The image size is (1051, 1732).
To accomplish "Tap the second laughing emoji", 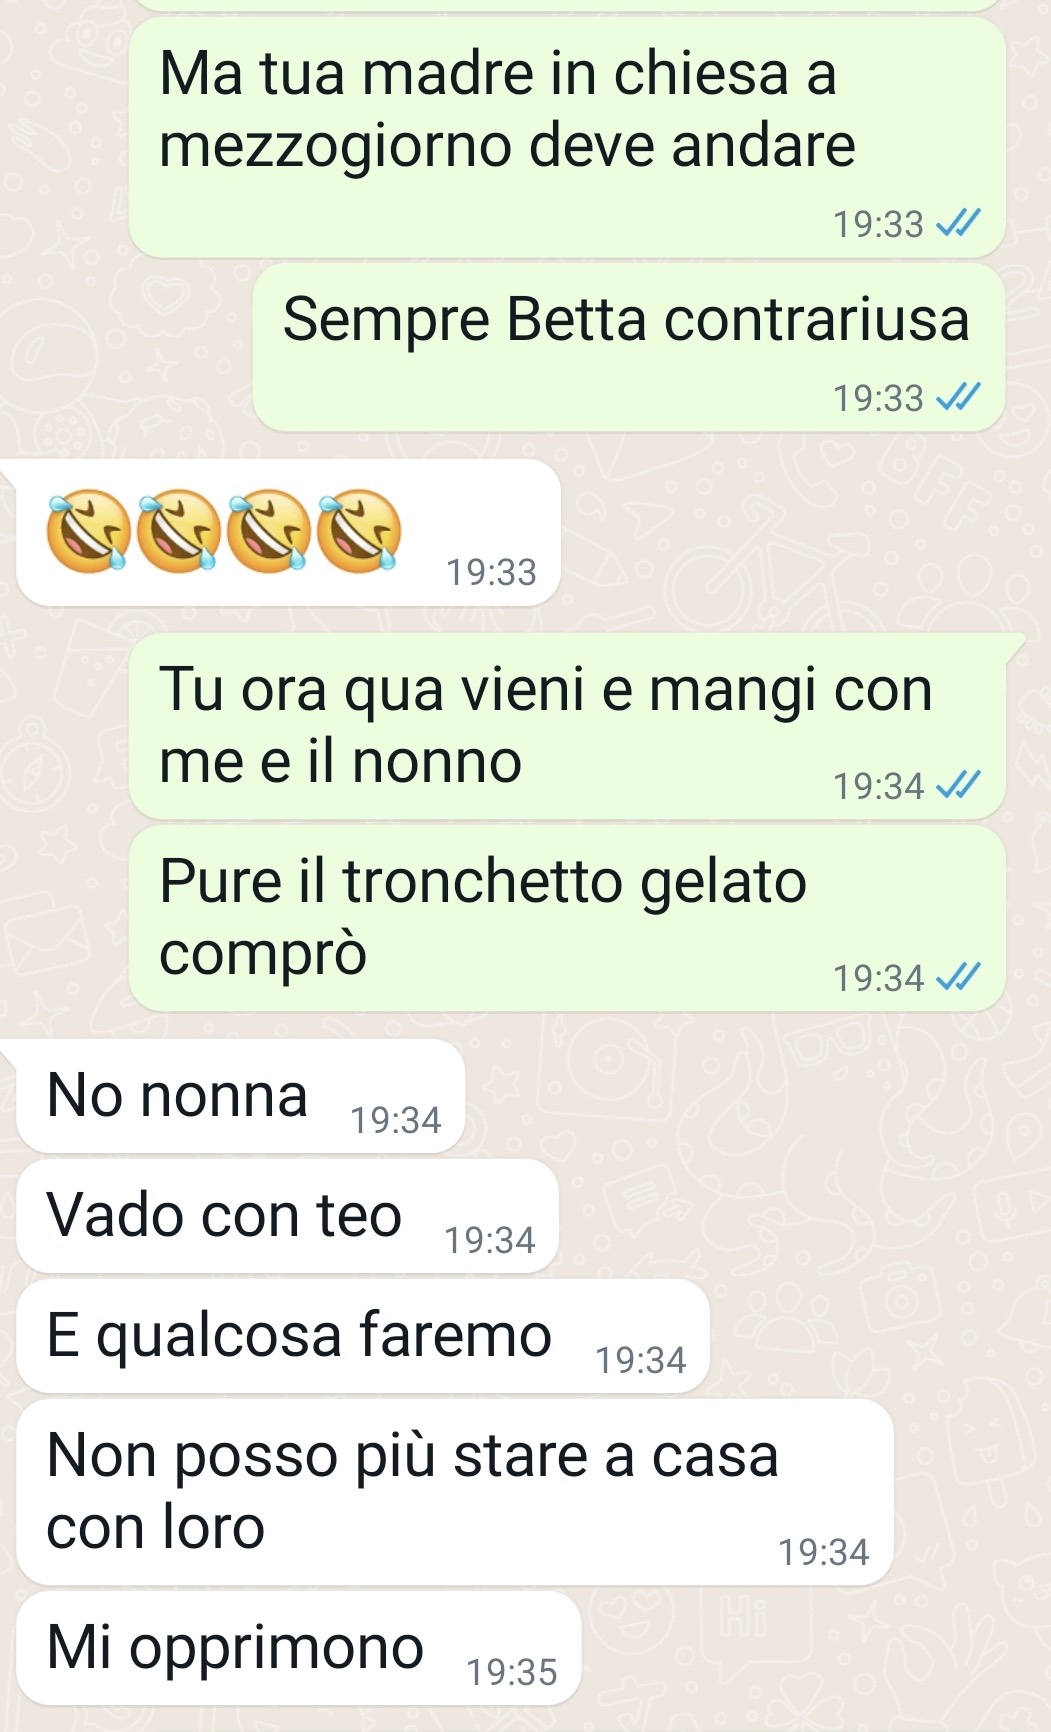I will [x=178, y=531].
